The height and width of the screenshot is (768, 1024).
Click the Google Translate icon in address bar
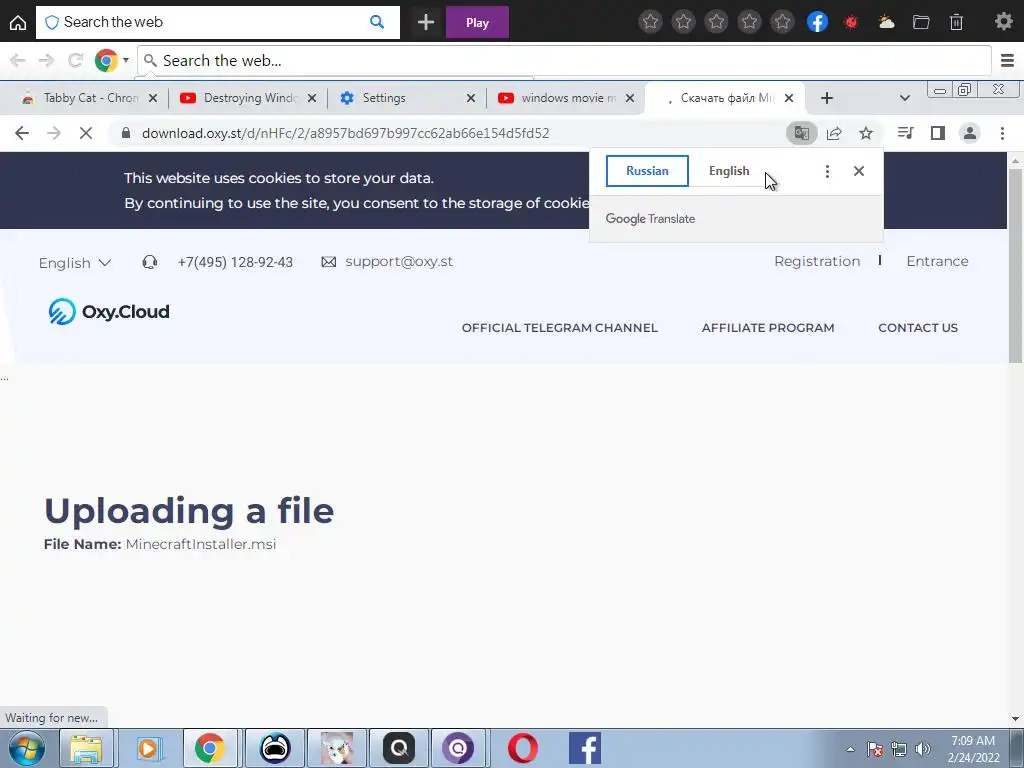pyautogui.click(x=801, y=133)
